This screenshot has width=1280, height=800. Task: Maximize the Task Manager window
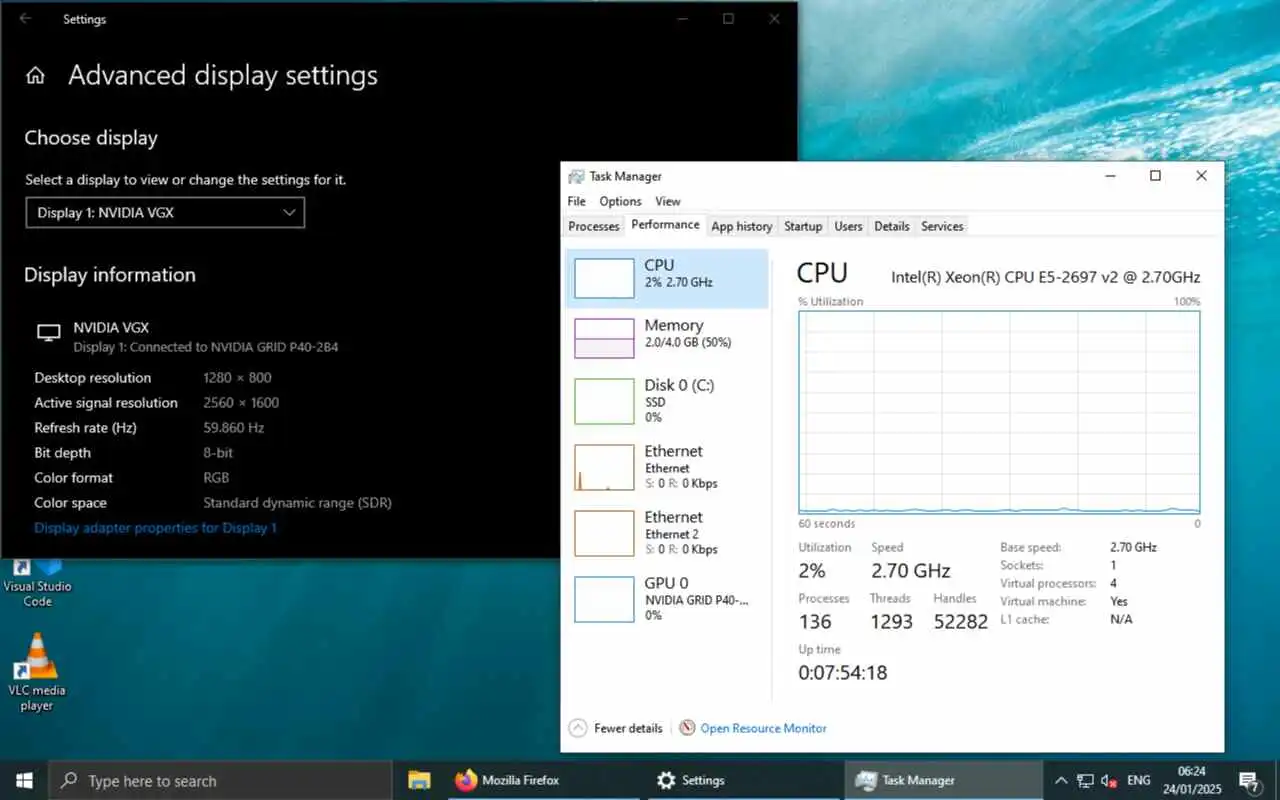pyautogui.click(x=1155, y=176)
